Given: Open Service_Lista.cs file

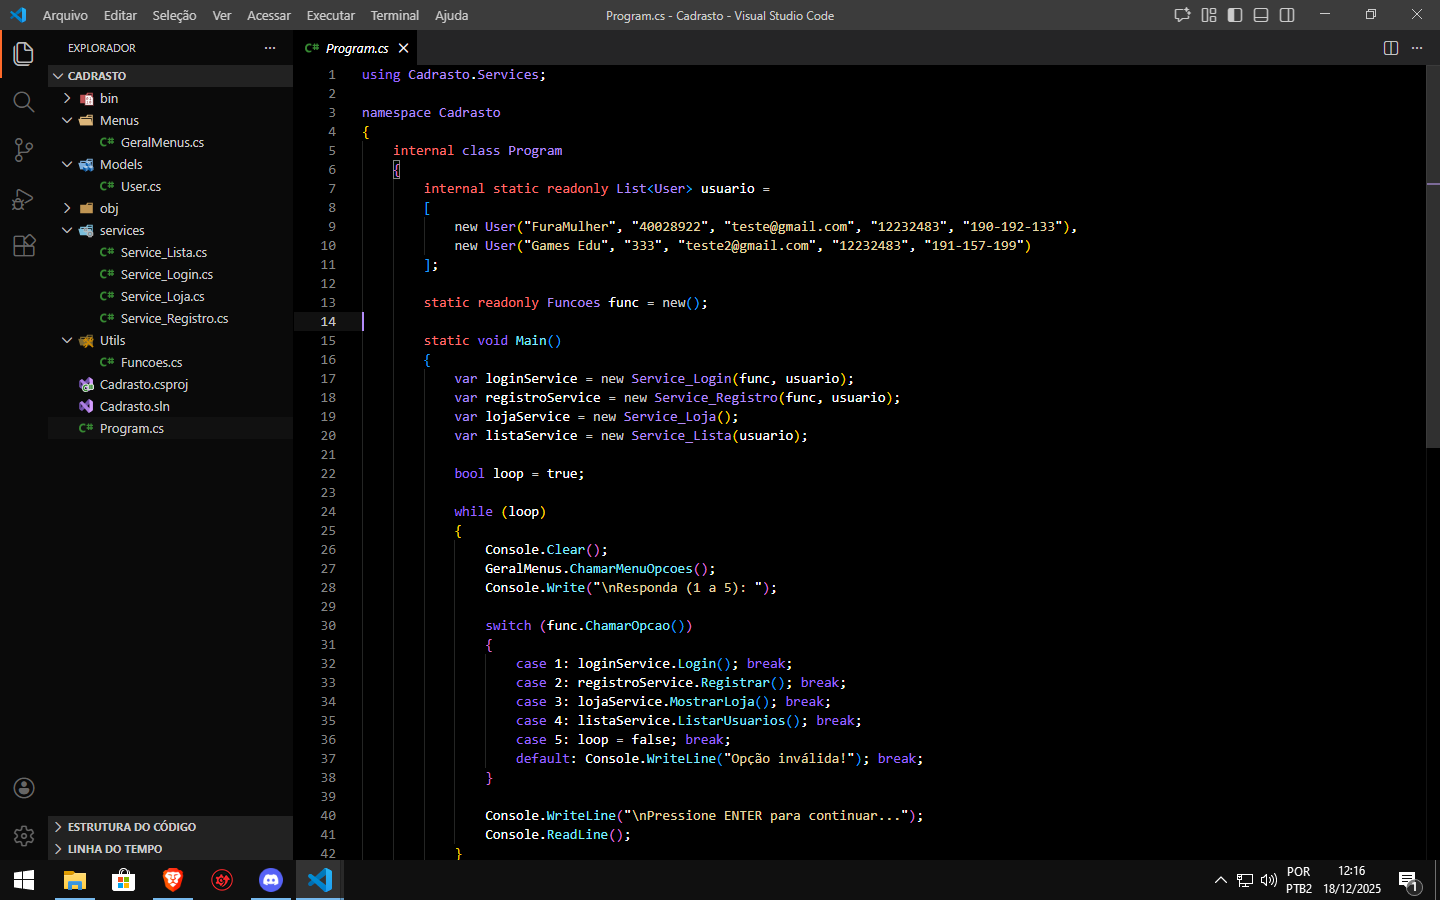Looking at the screenshot, I should click(x=170, y=252).
